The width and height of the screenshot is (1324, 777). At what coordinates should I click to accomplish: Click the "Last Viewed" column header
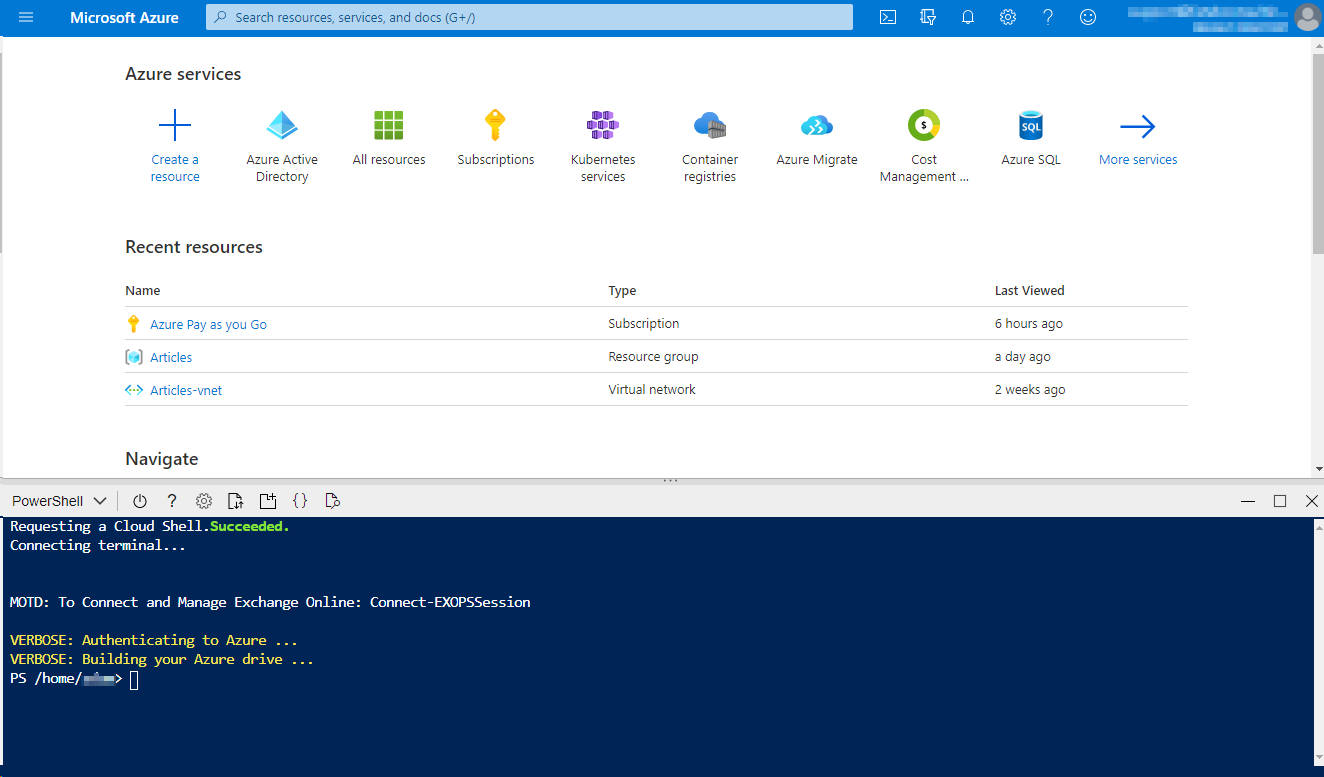click(x=1029, y=291)
